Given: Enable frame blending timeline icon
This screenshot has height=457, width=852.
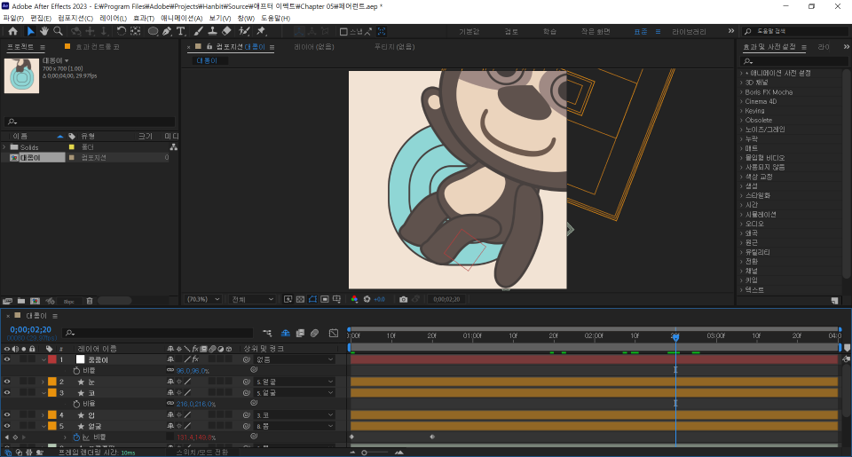Looking at the screenshot, I should (x=300, y=333).
